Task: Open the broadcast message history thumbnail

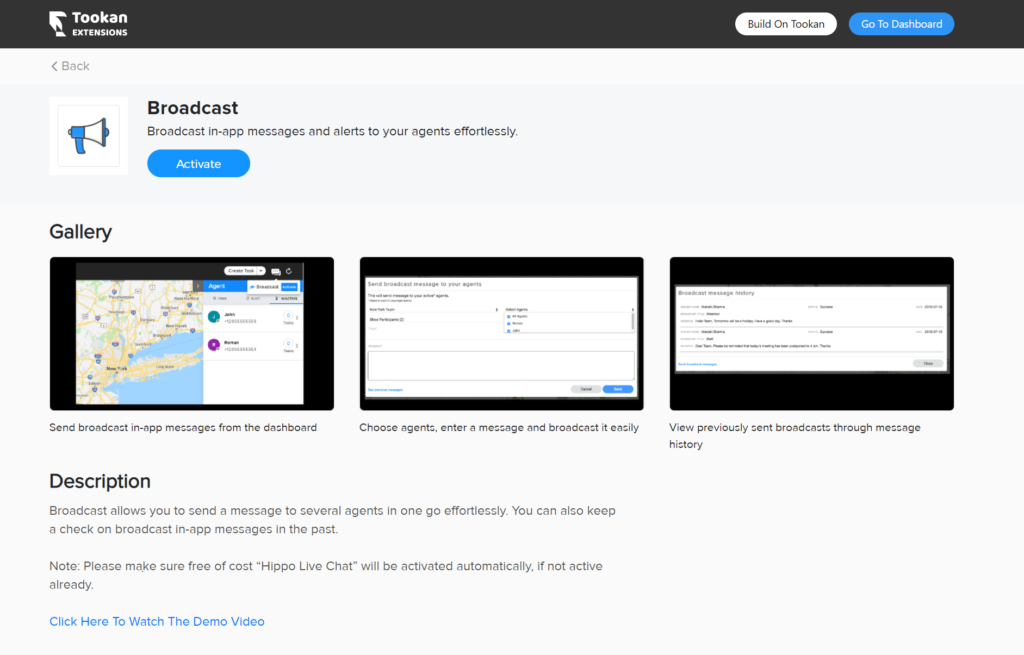Action: pos(812,334)
